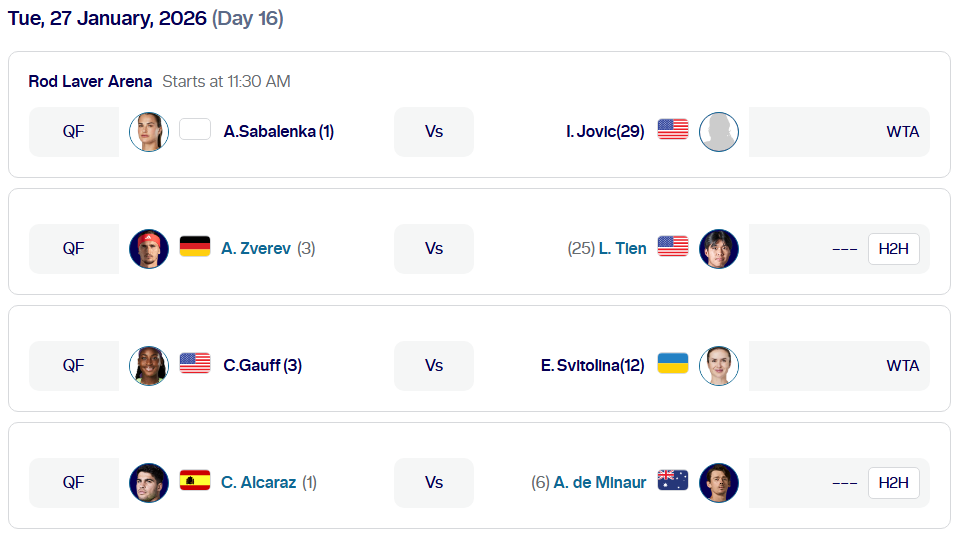Click the US flag next to Gauff
Viewport: 971px width, 549px height.
(195, 363)
